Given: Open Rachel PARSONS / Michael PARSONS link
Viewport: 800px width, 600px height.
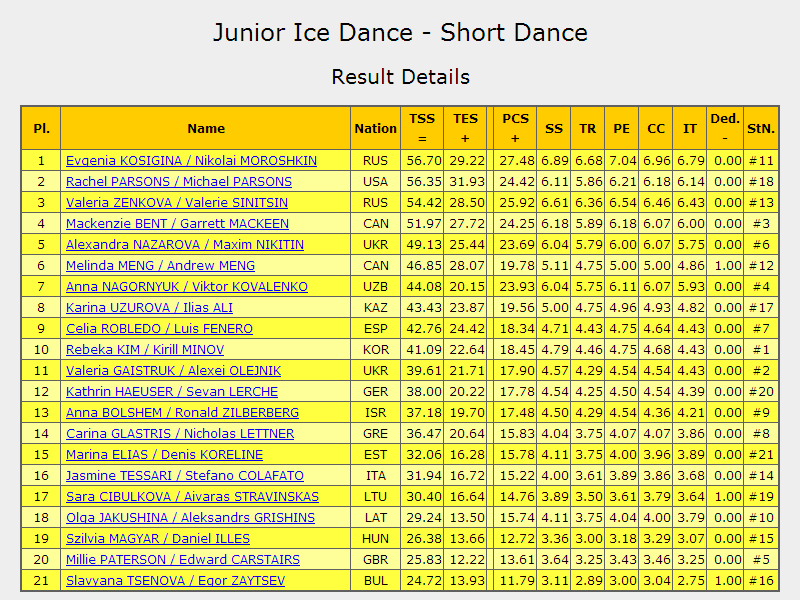Looking at the screenshot, I should [x=179, y=182].
